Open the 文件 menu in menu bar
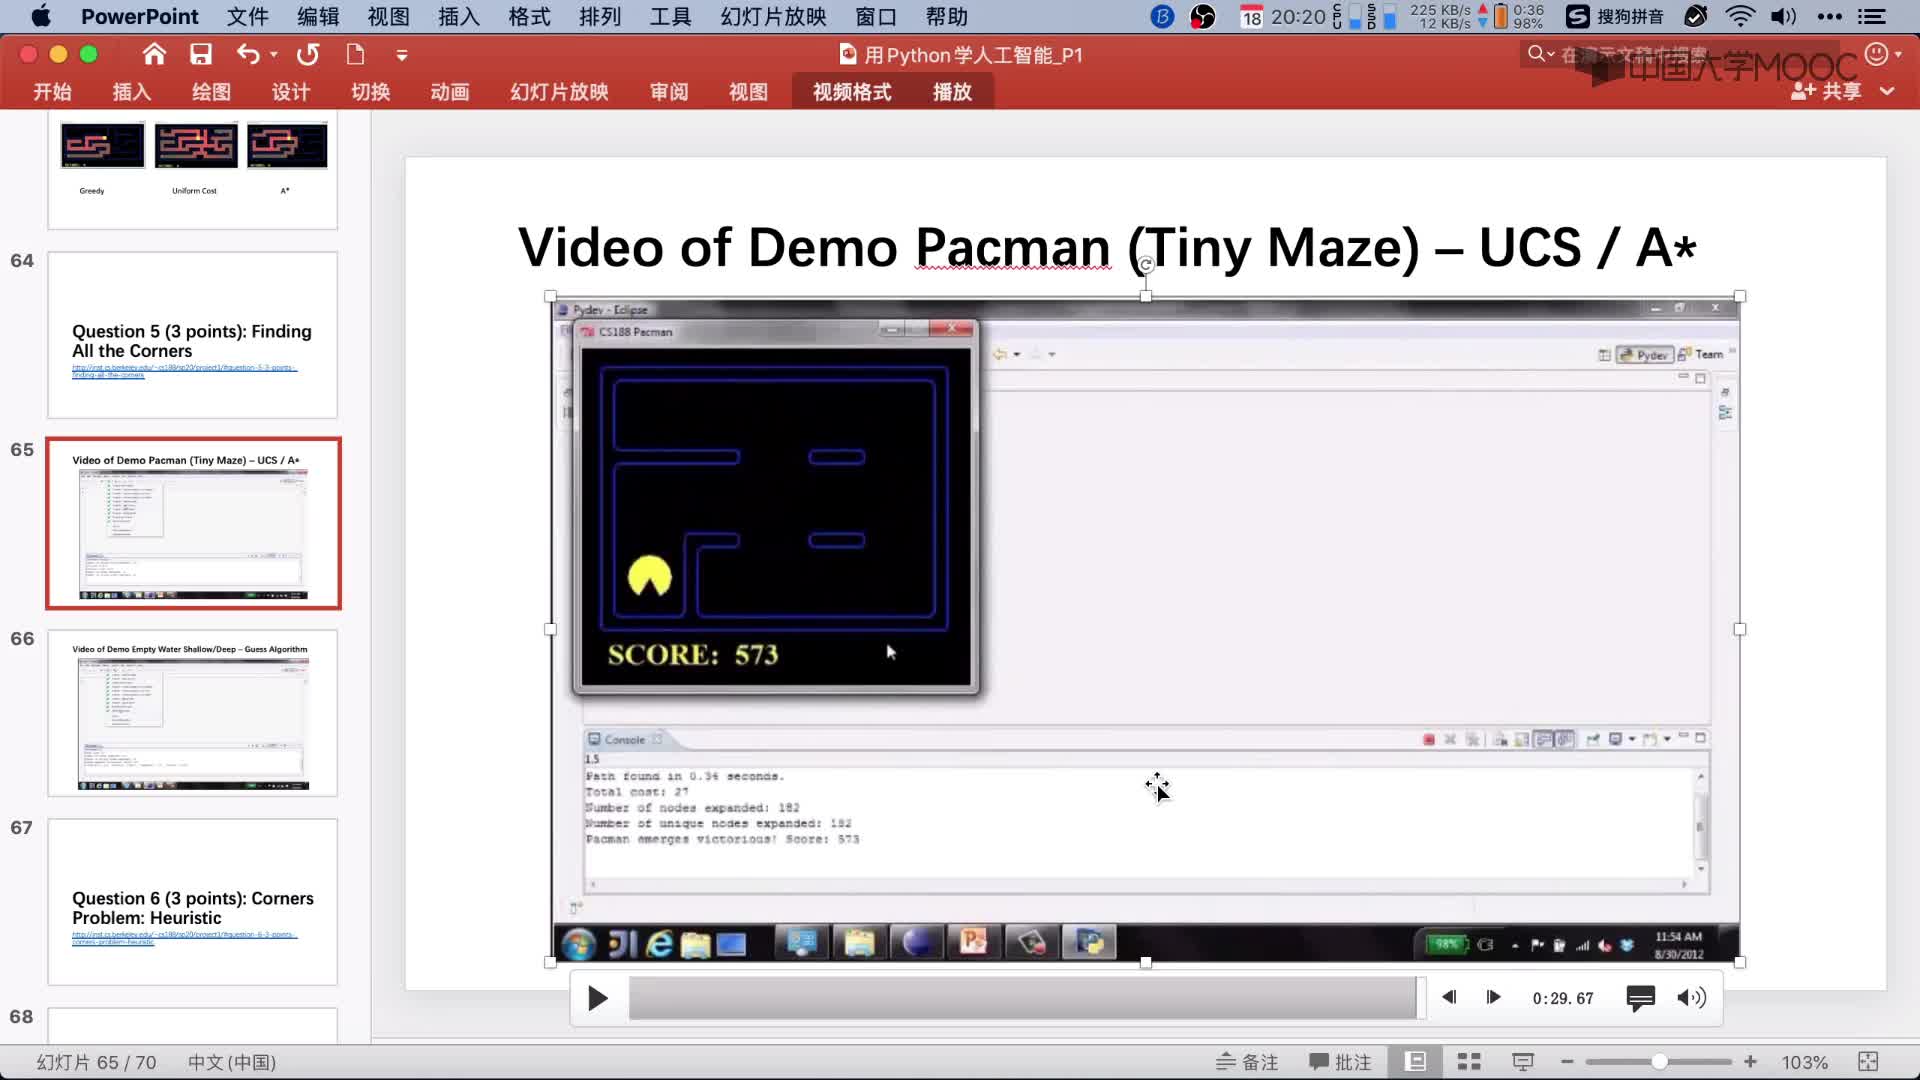Image resolution: width=1920 pixels, height=1080 pixels. [x=247, y=17]
